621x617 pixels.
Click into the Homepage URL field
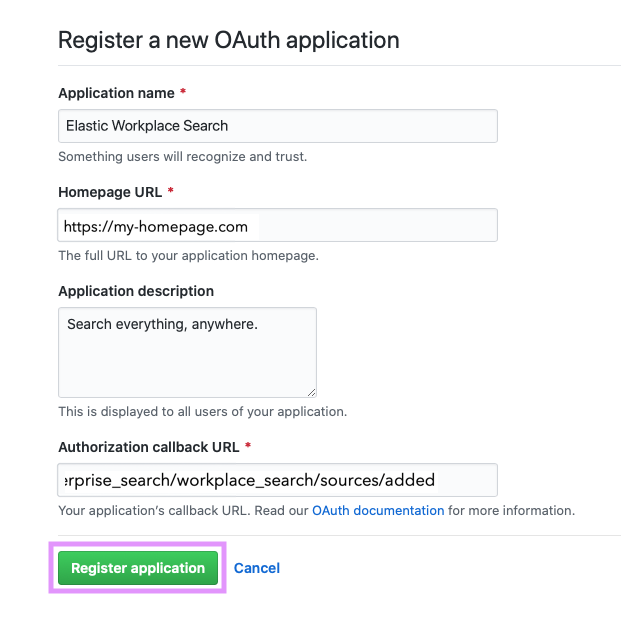pos(278,226)
